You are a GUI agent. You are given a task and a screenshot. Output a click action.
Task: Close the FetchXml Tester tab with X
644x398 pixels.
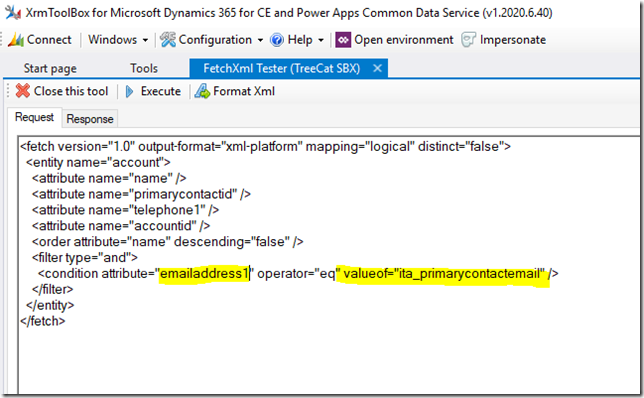(x=377, y=68)
